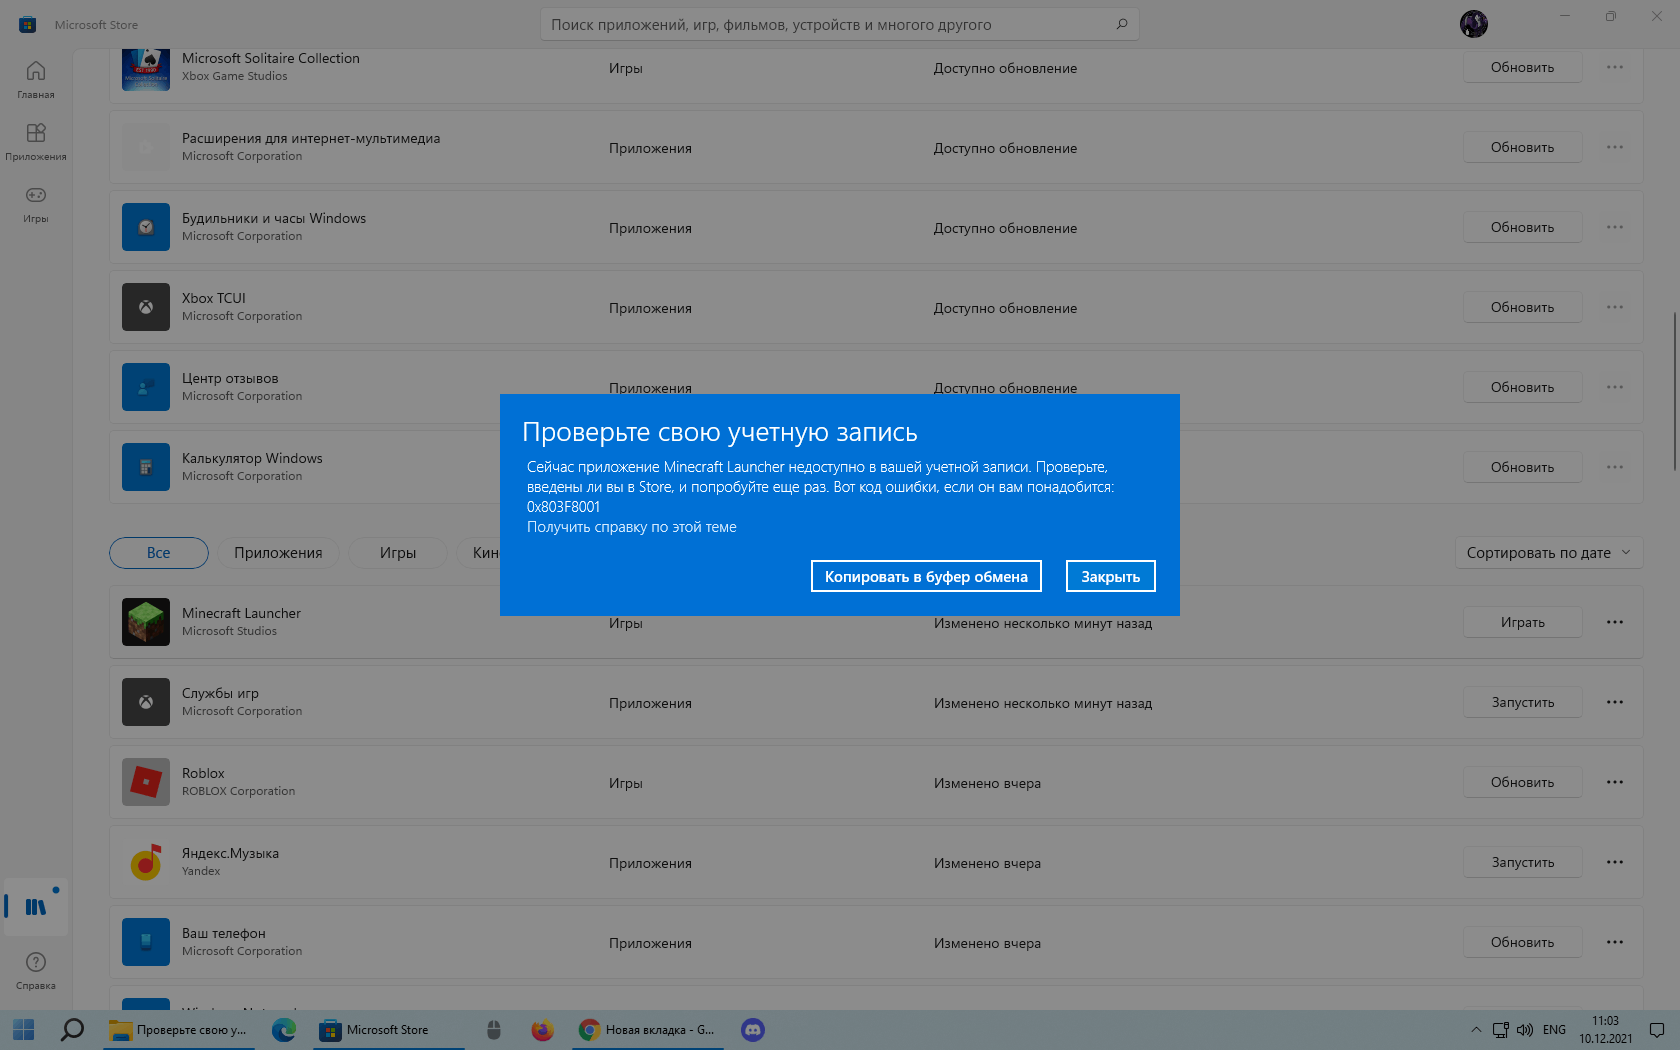The width and height of the screenshot is (1680, 1050).
Task: Open the Library sidebar icon
Action: [x=36, y=907]
